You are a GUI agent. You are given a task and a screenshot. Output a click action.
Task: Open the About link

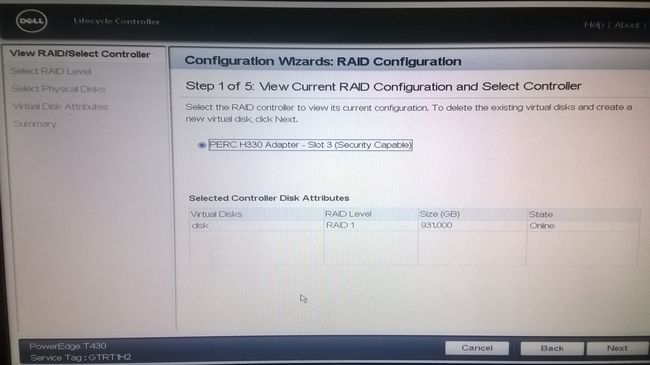627,25
